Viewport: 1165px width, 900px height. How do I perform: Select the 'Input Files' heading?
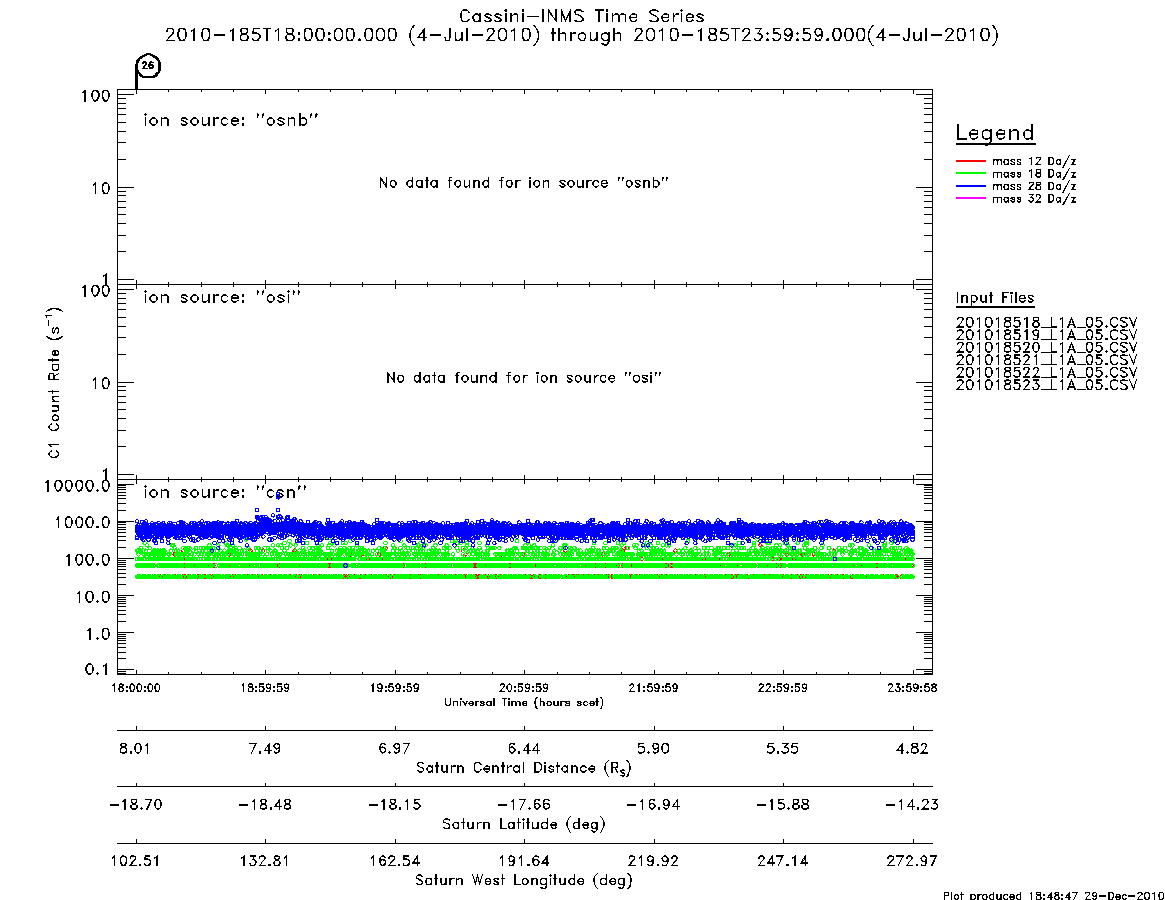995,298
